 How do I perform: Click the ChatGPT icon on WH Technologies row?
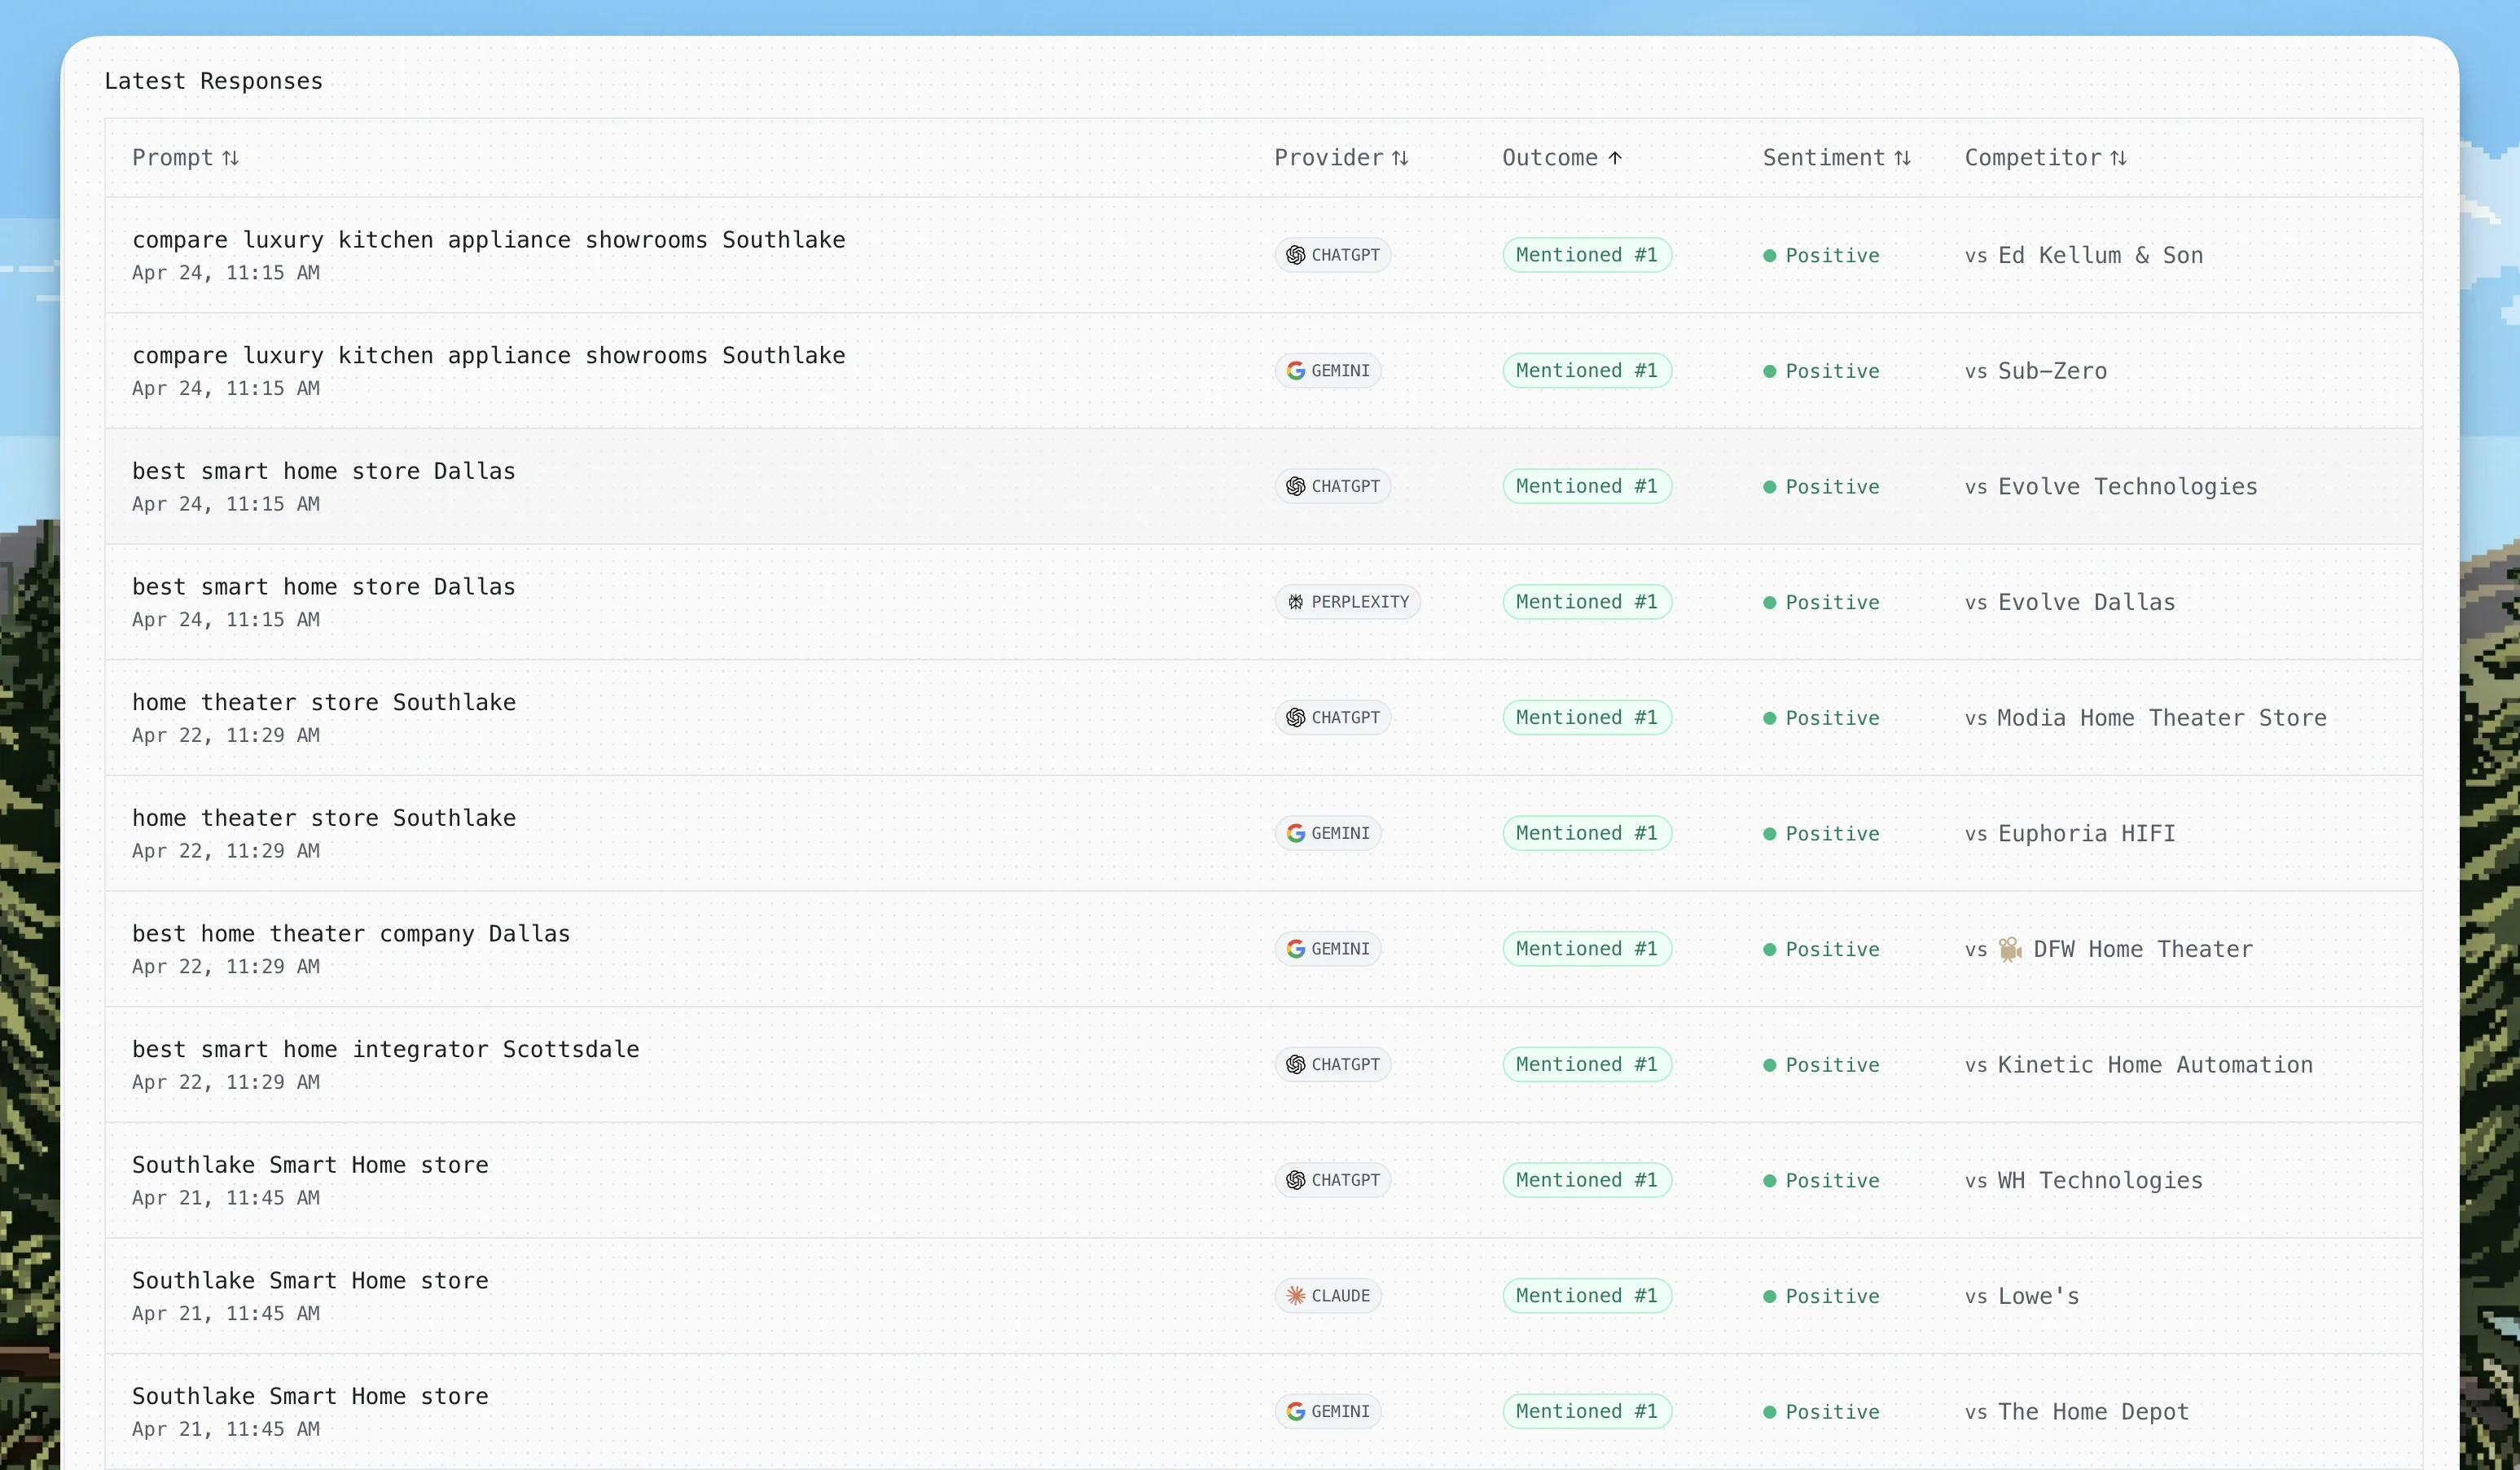[1297, 1180]
